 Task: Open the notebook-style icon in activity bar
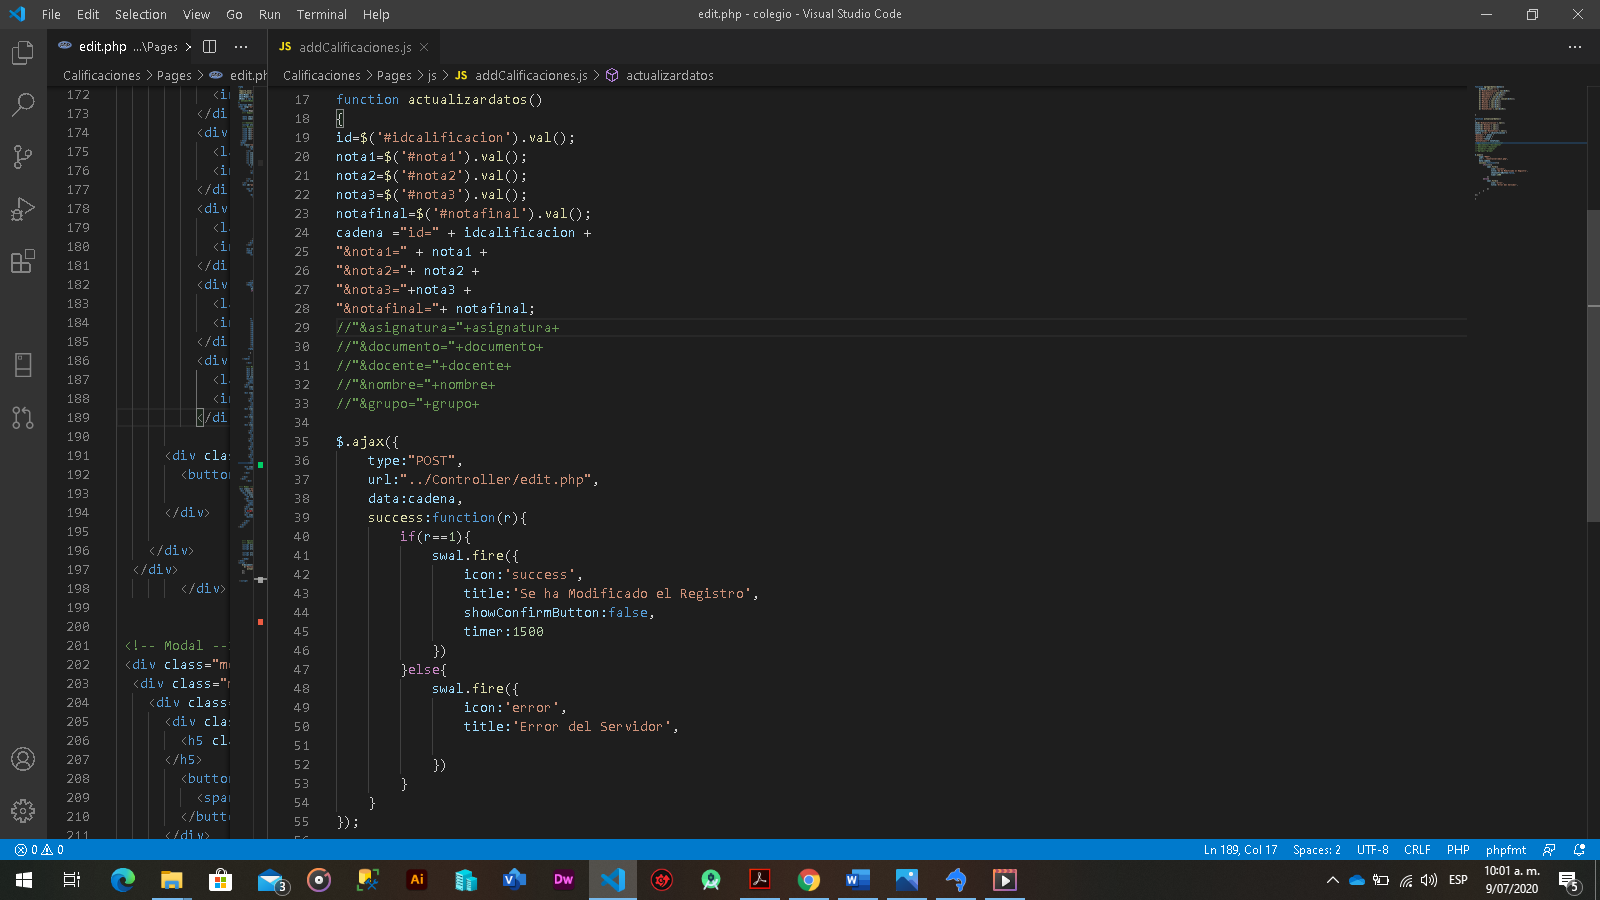[x=23, y=365]
